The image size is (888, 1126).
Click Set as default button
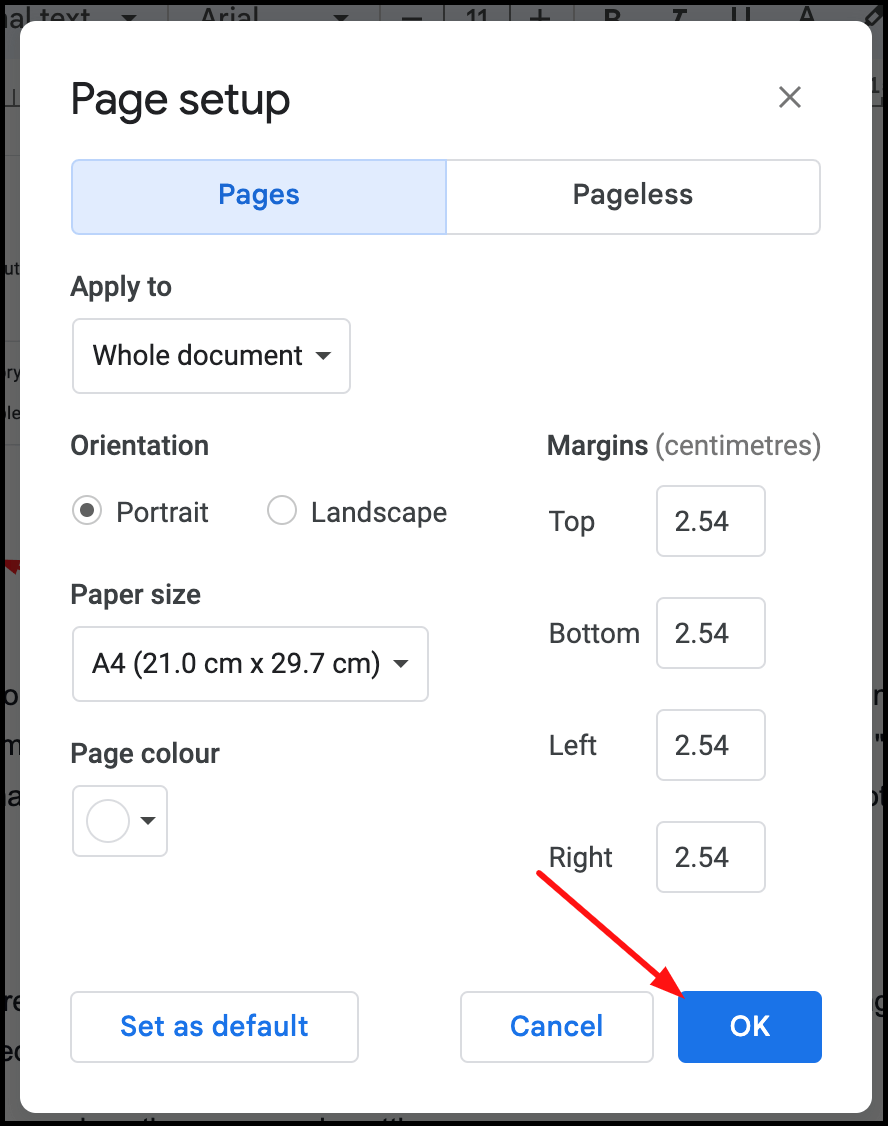pyautogui.click(x=214, y=1026)
